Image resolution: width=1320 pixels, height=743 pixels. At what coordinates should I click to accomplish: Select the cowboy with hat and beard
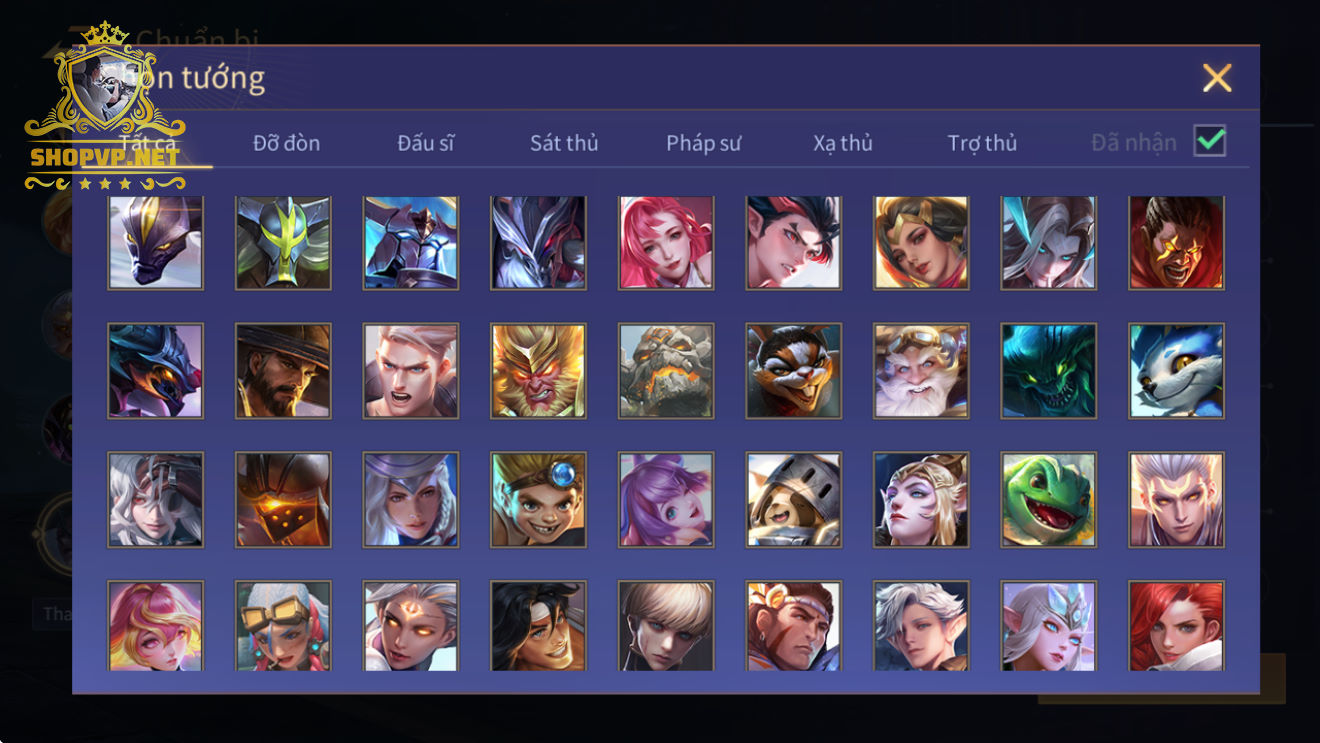(x=283, y=371)
